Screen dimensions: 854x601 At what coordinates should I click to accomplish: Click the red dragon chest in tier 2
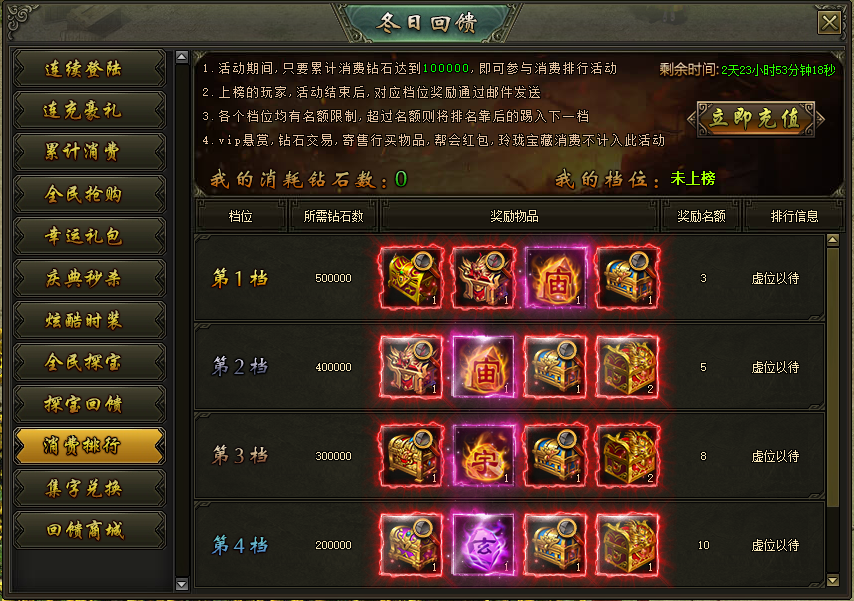627,366
